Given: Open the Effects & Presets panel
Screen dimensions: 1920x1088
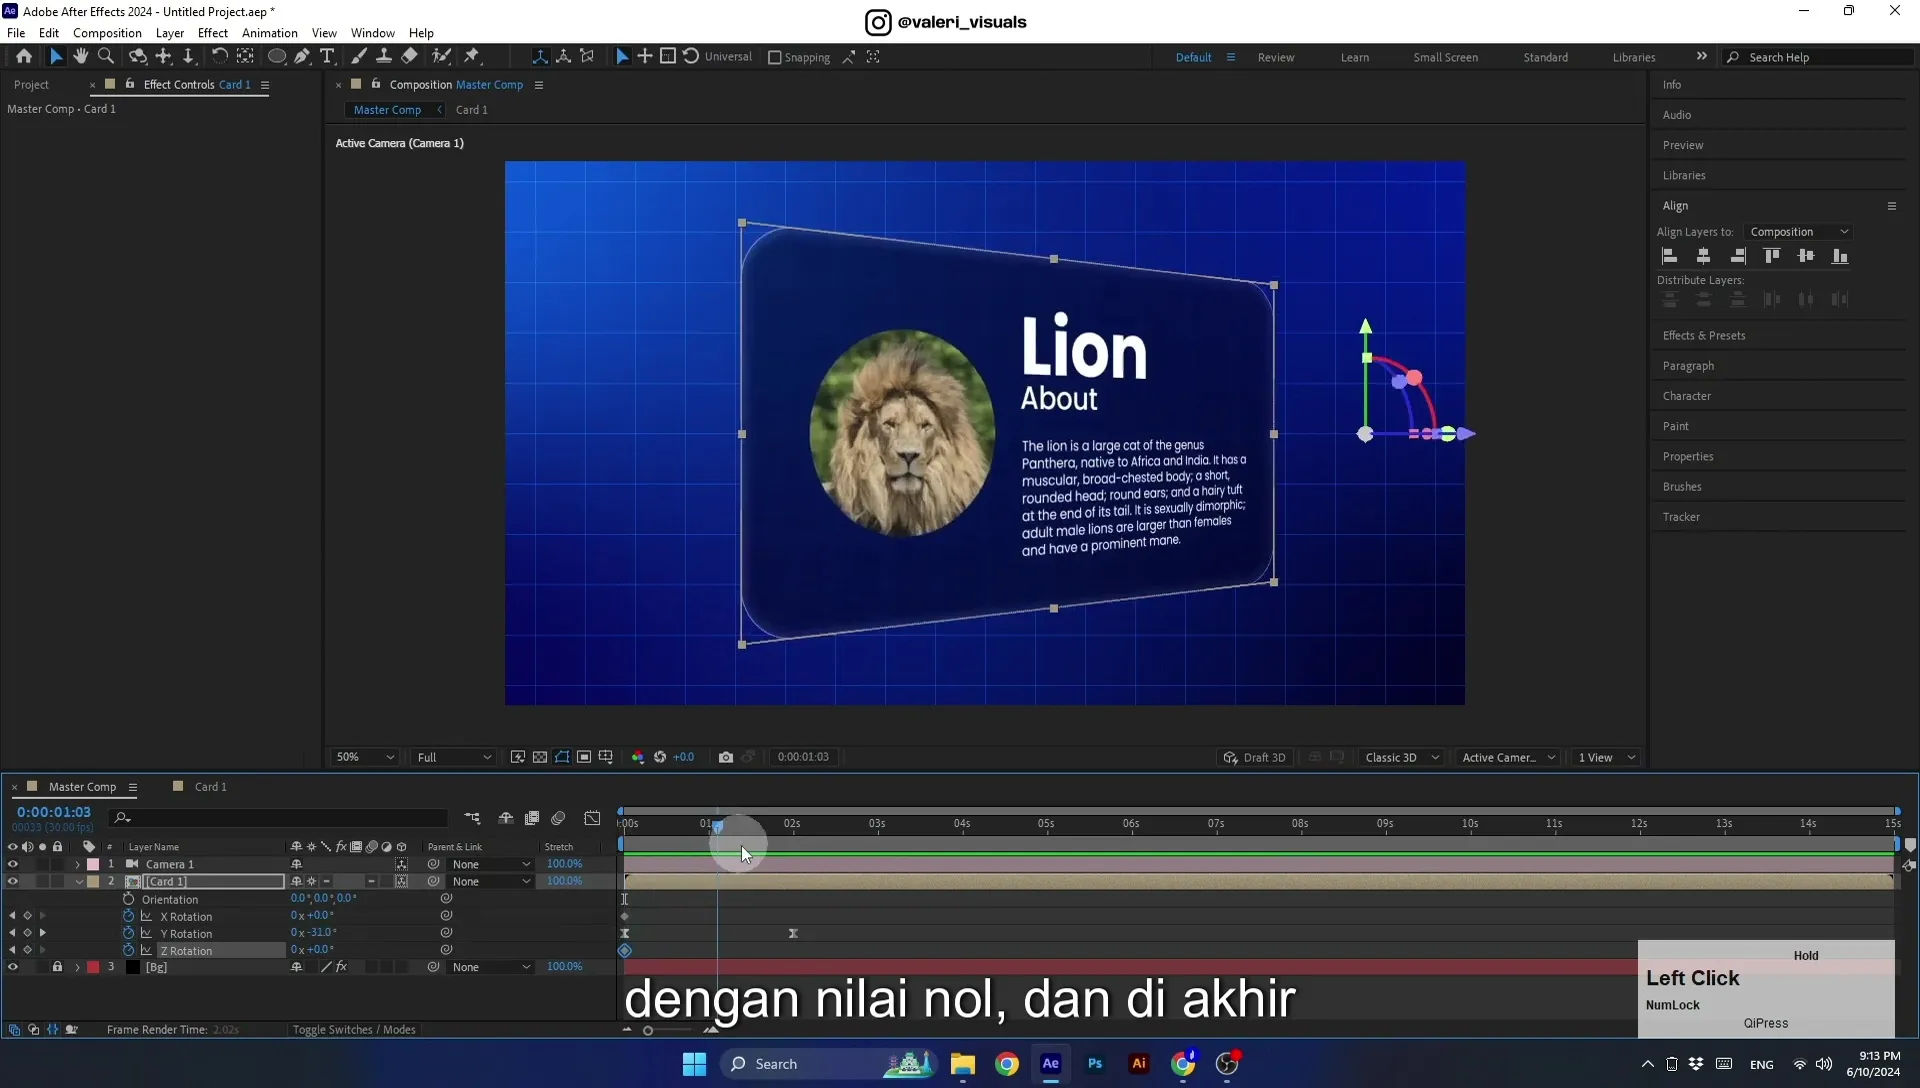Looking at the screenshot, I should 1704,336.
